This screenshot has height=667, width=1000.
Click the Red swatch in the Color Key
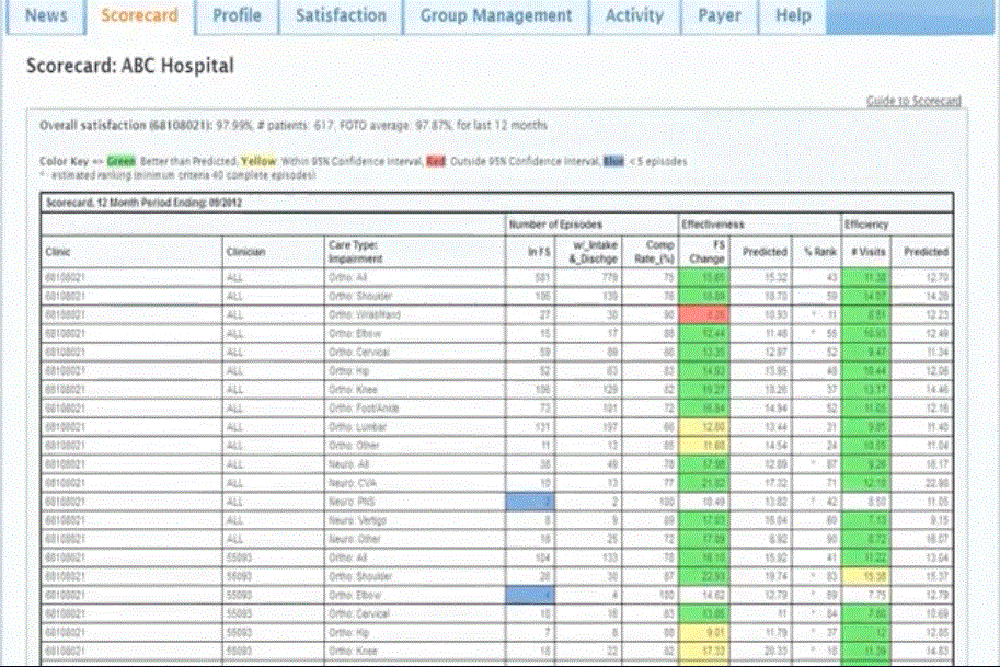(436, 161)
